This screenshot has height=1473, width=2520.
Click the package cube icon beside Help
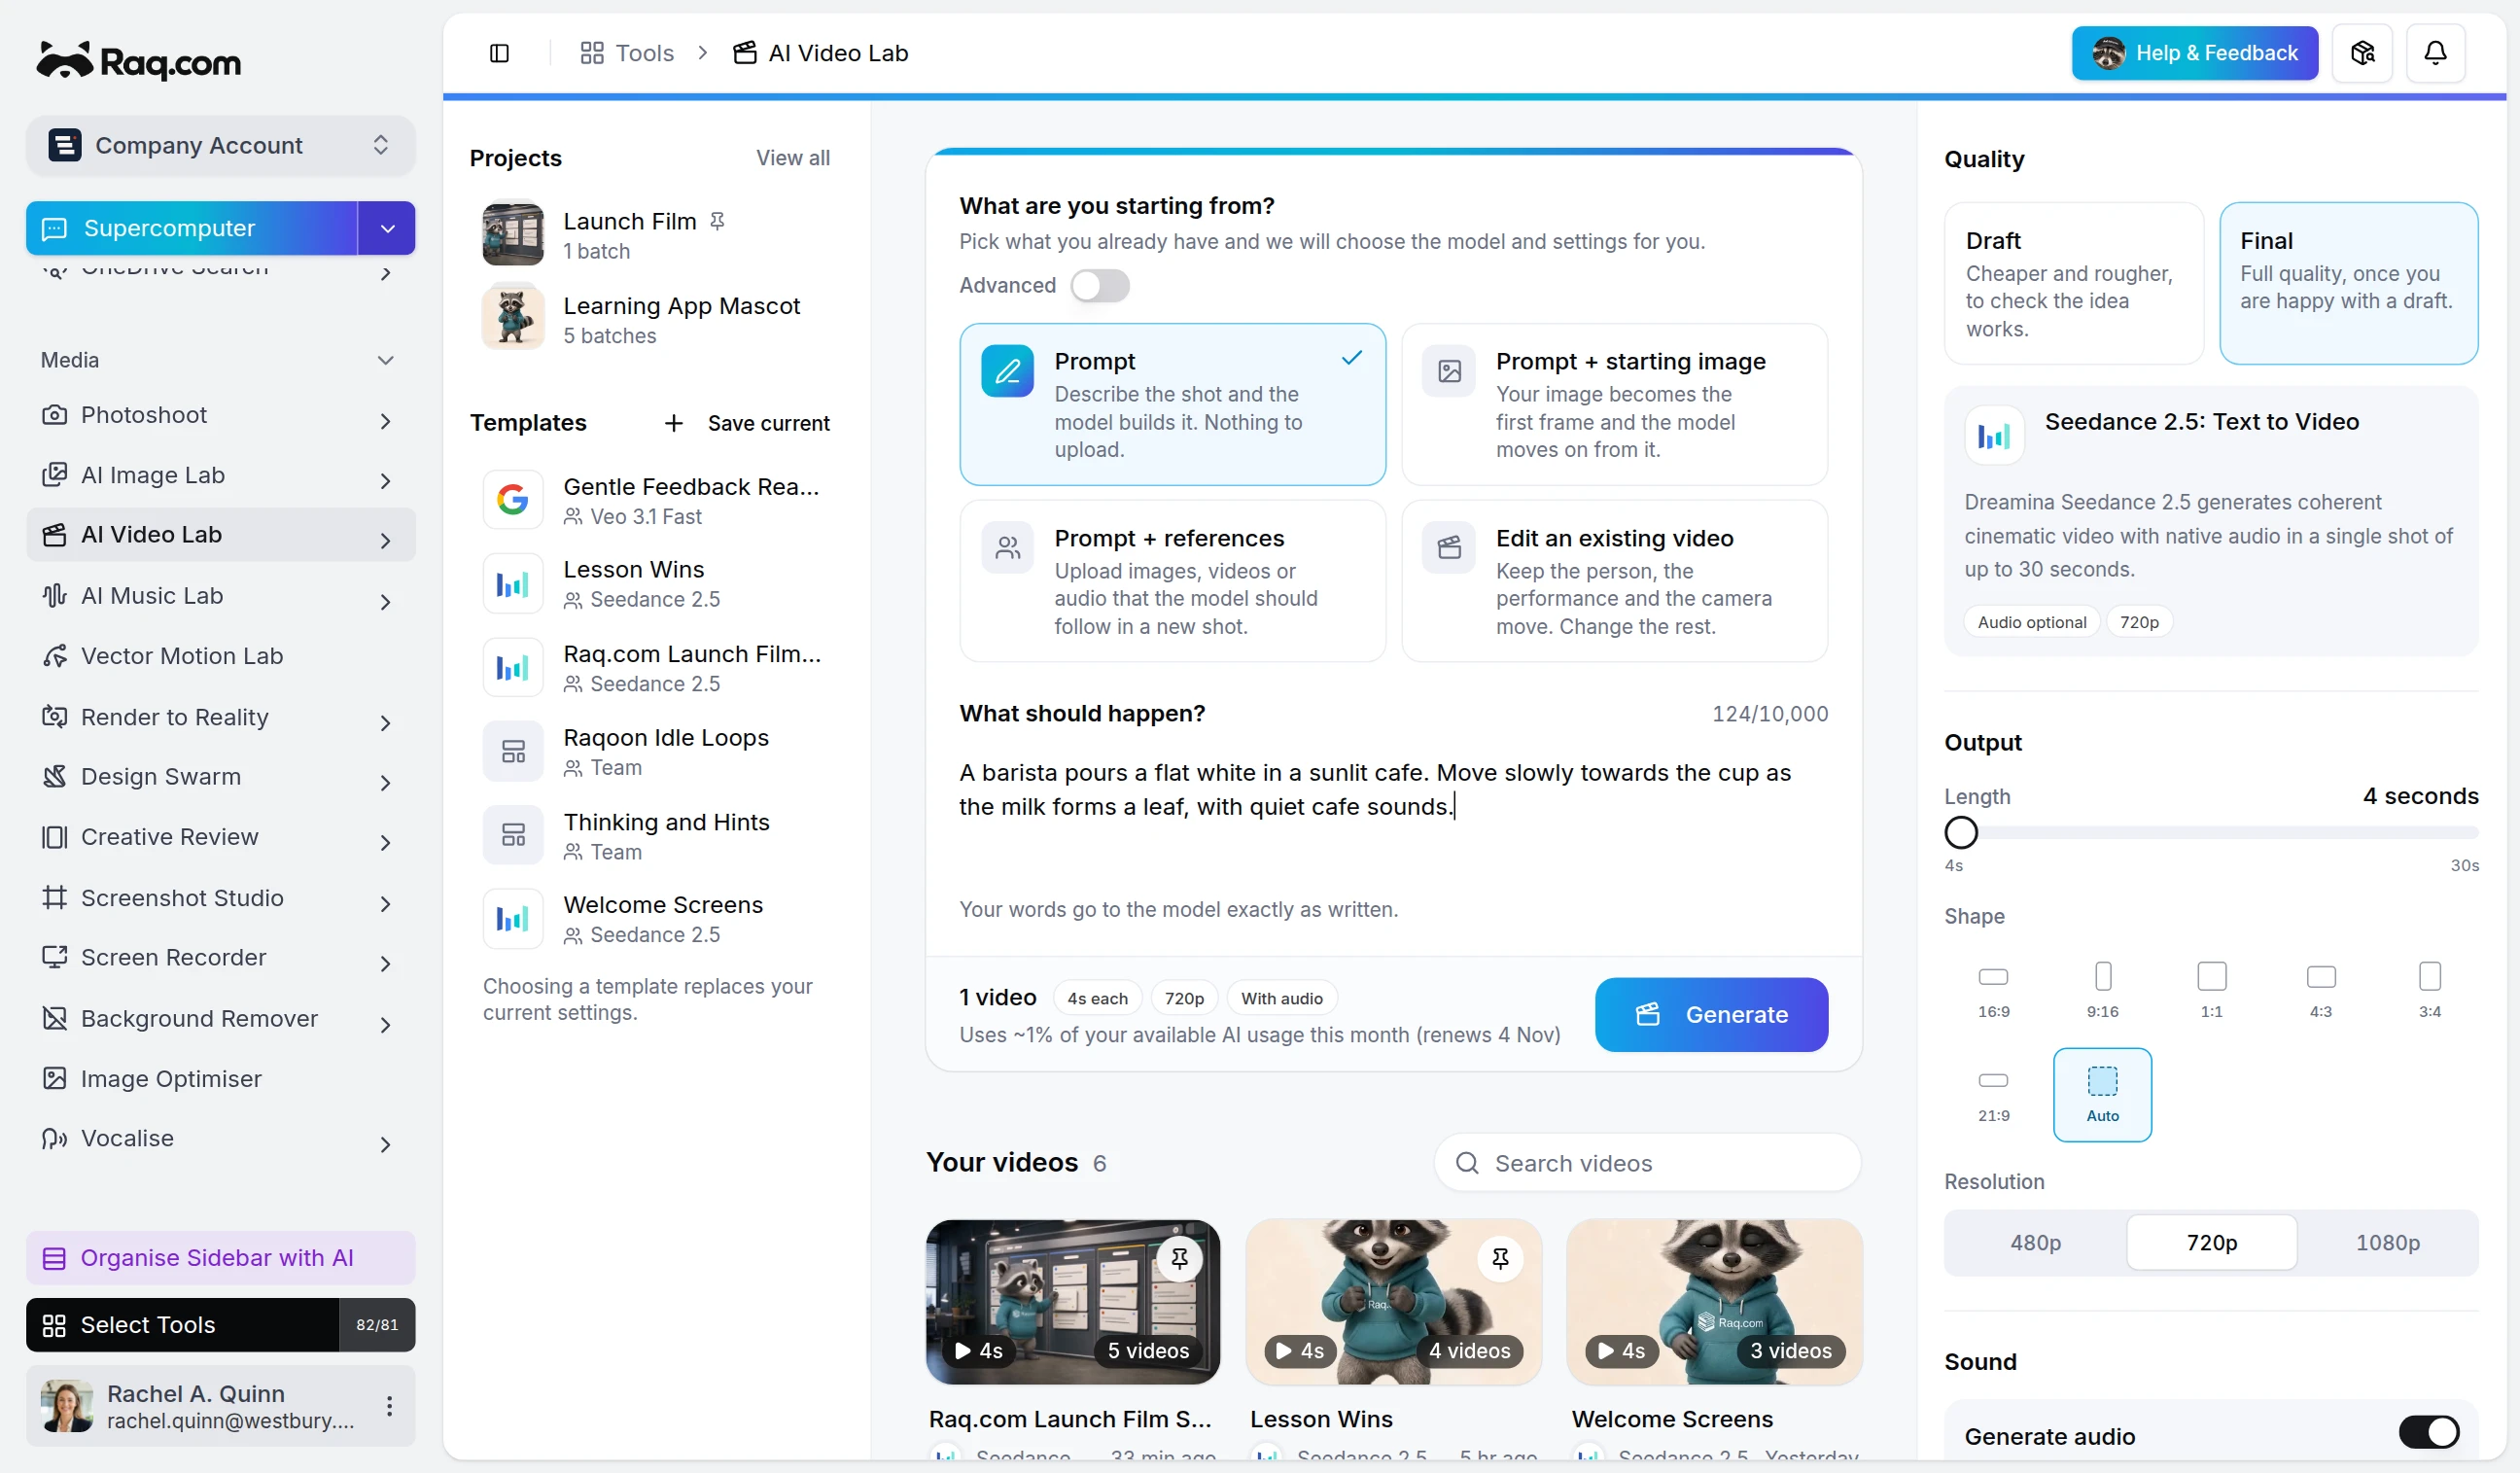2361,53
